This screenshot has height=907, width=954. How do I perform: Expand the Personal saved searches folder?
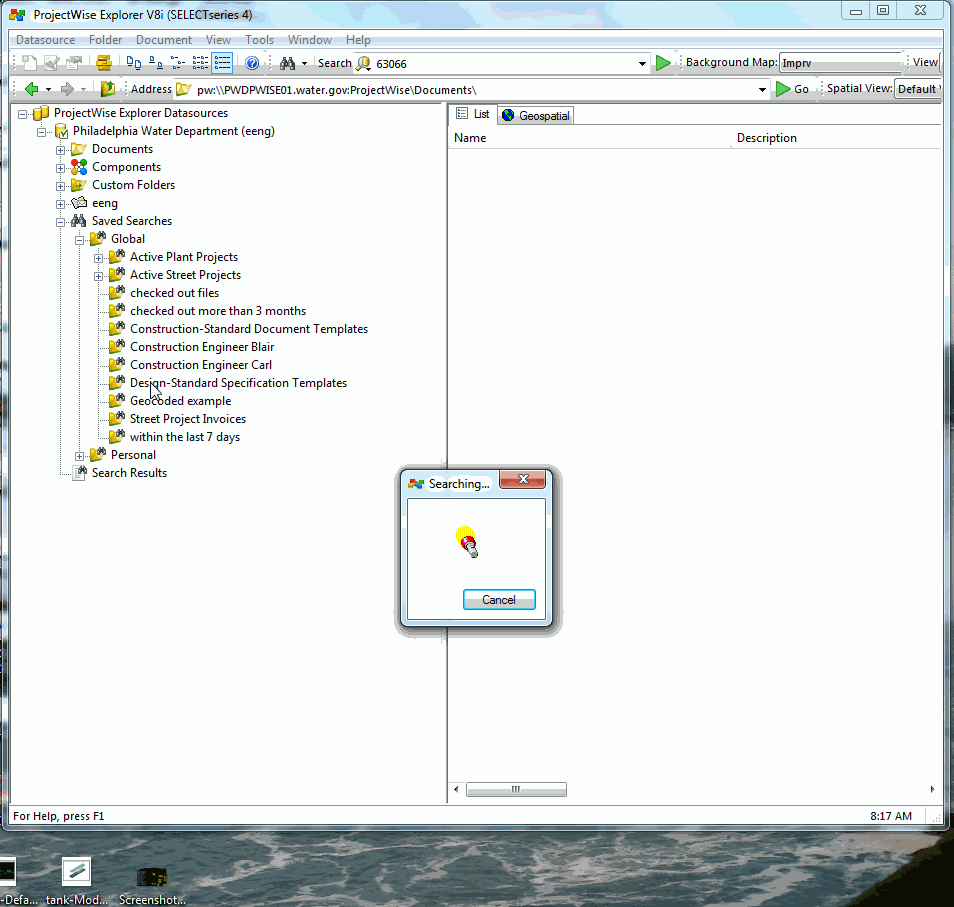click(79, 456)
